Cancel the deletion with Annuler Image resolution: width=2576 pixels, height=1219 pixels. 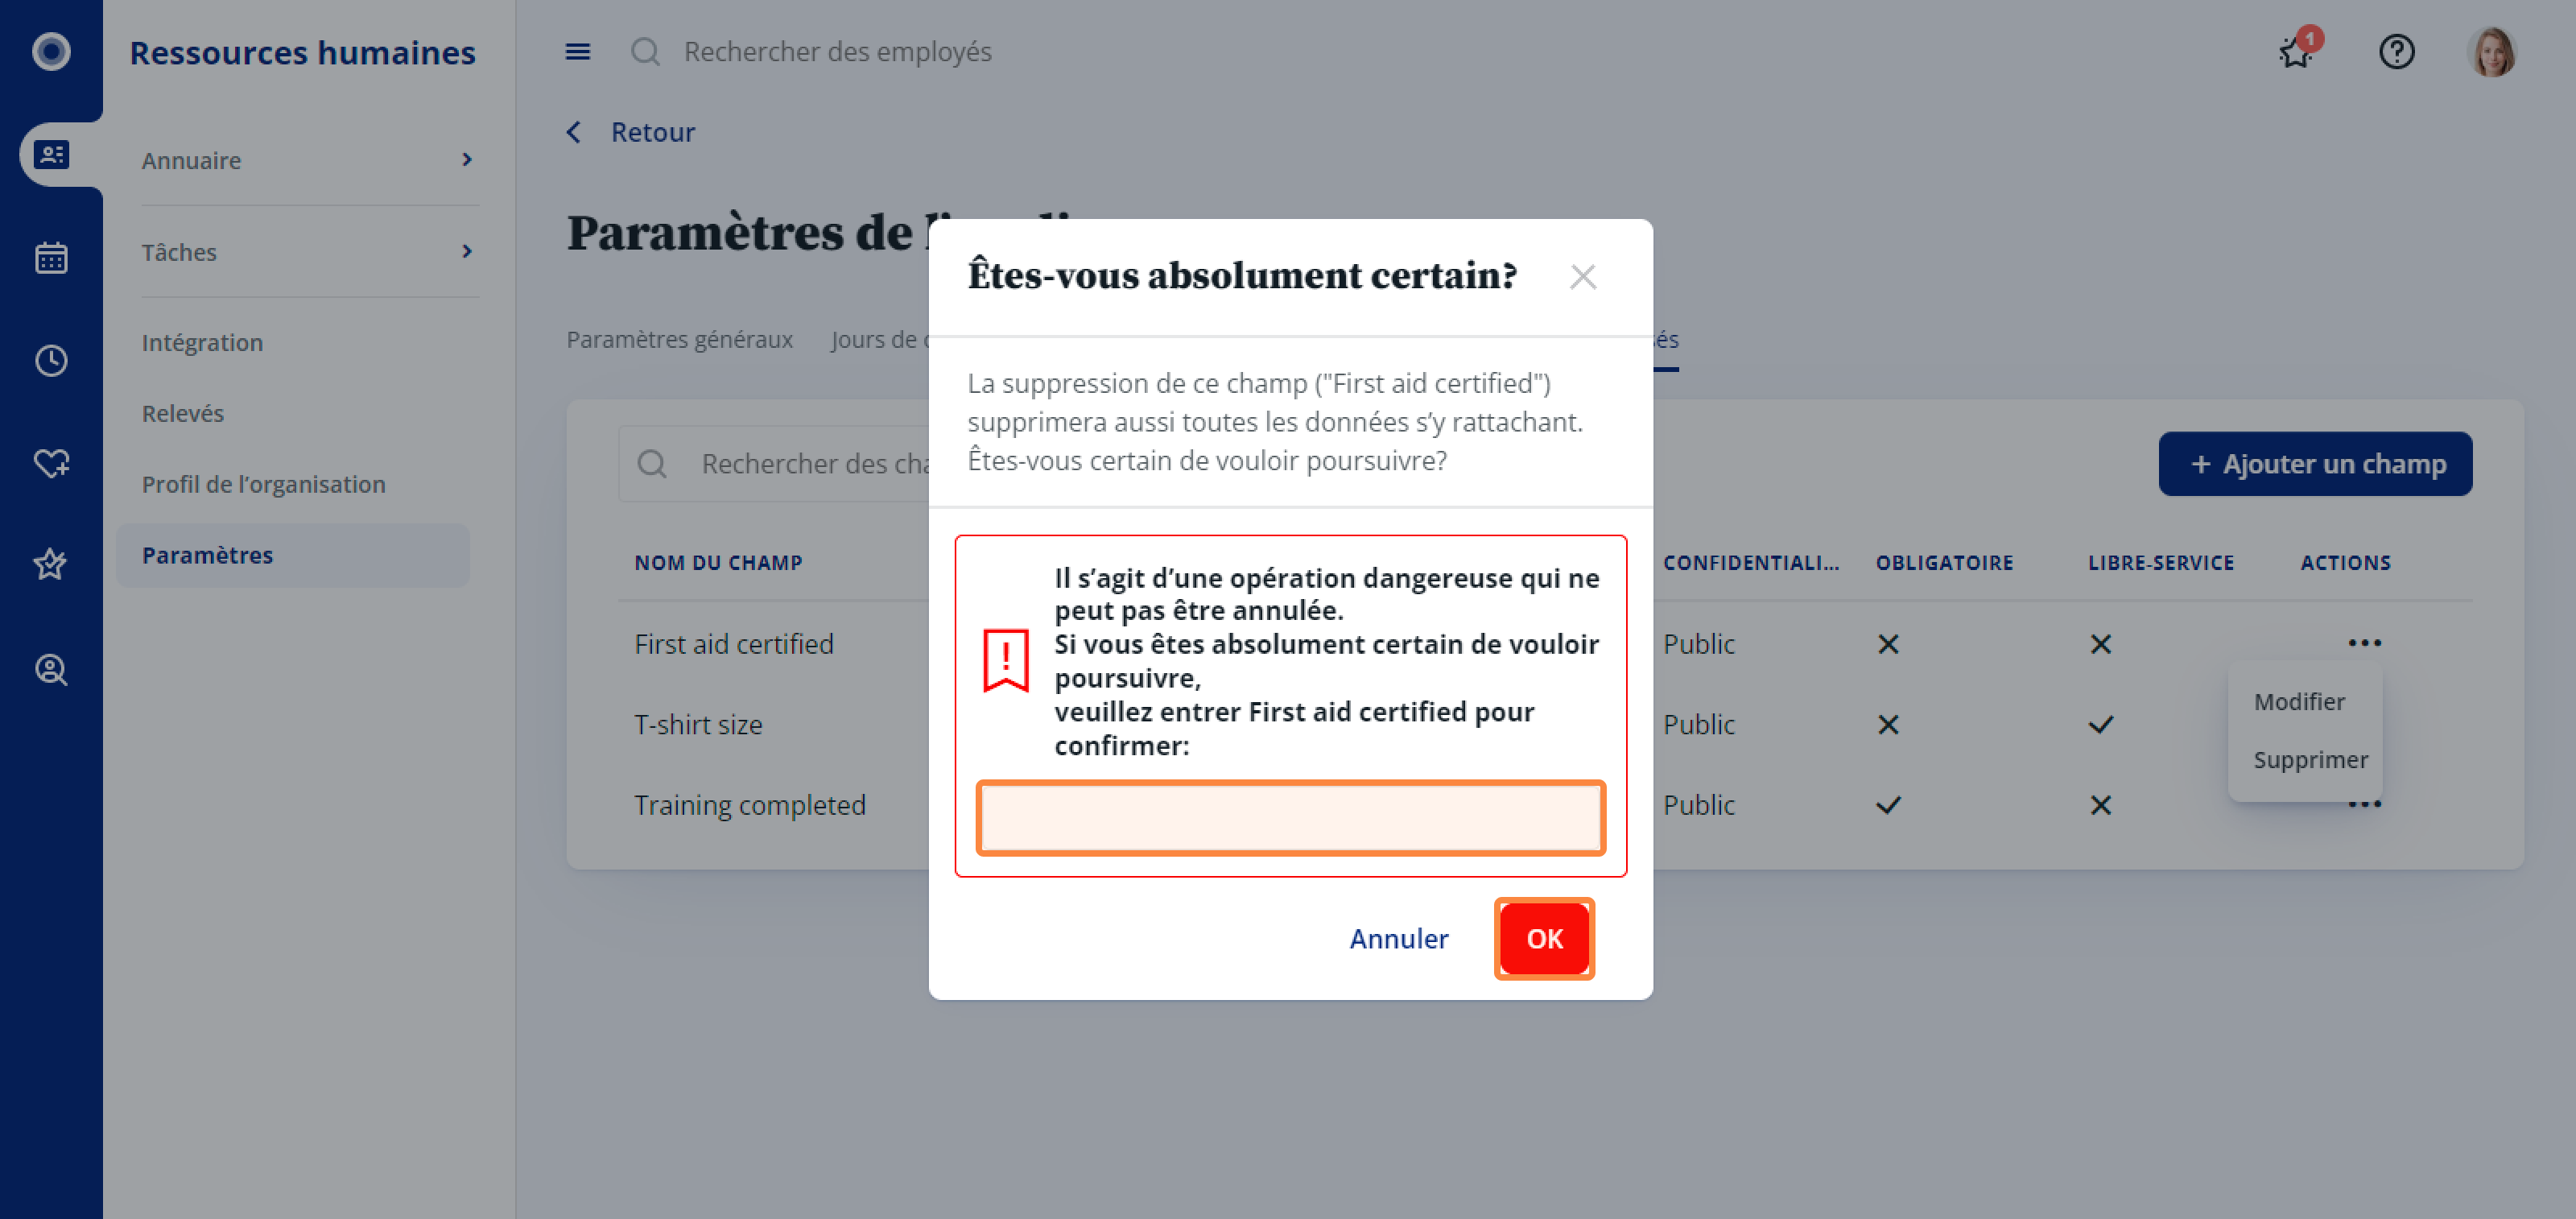point(1398,939)
